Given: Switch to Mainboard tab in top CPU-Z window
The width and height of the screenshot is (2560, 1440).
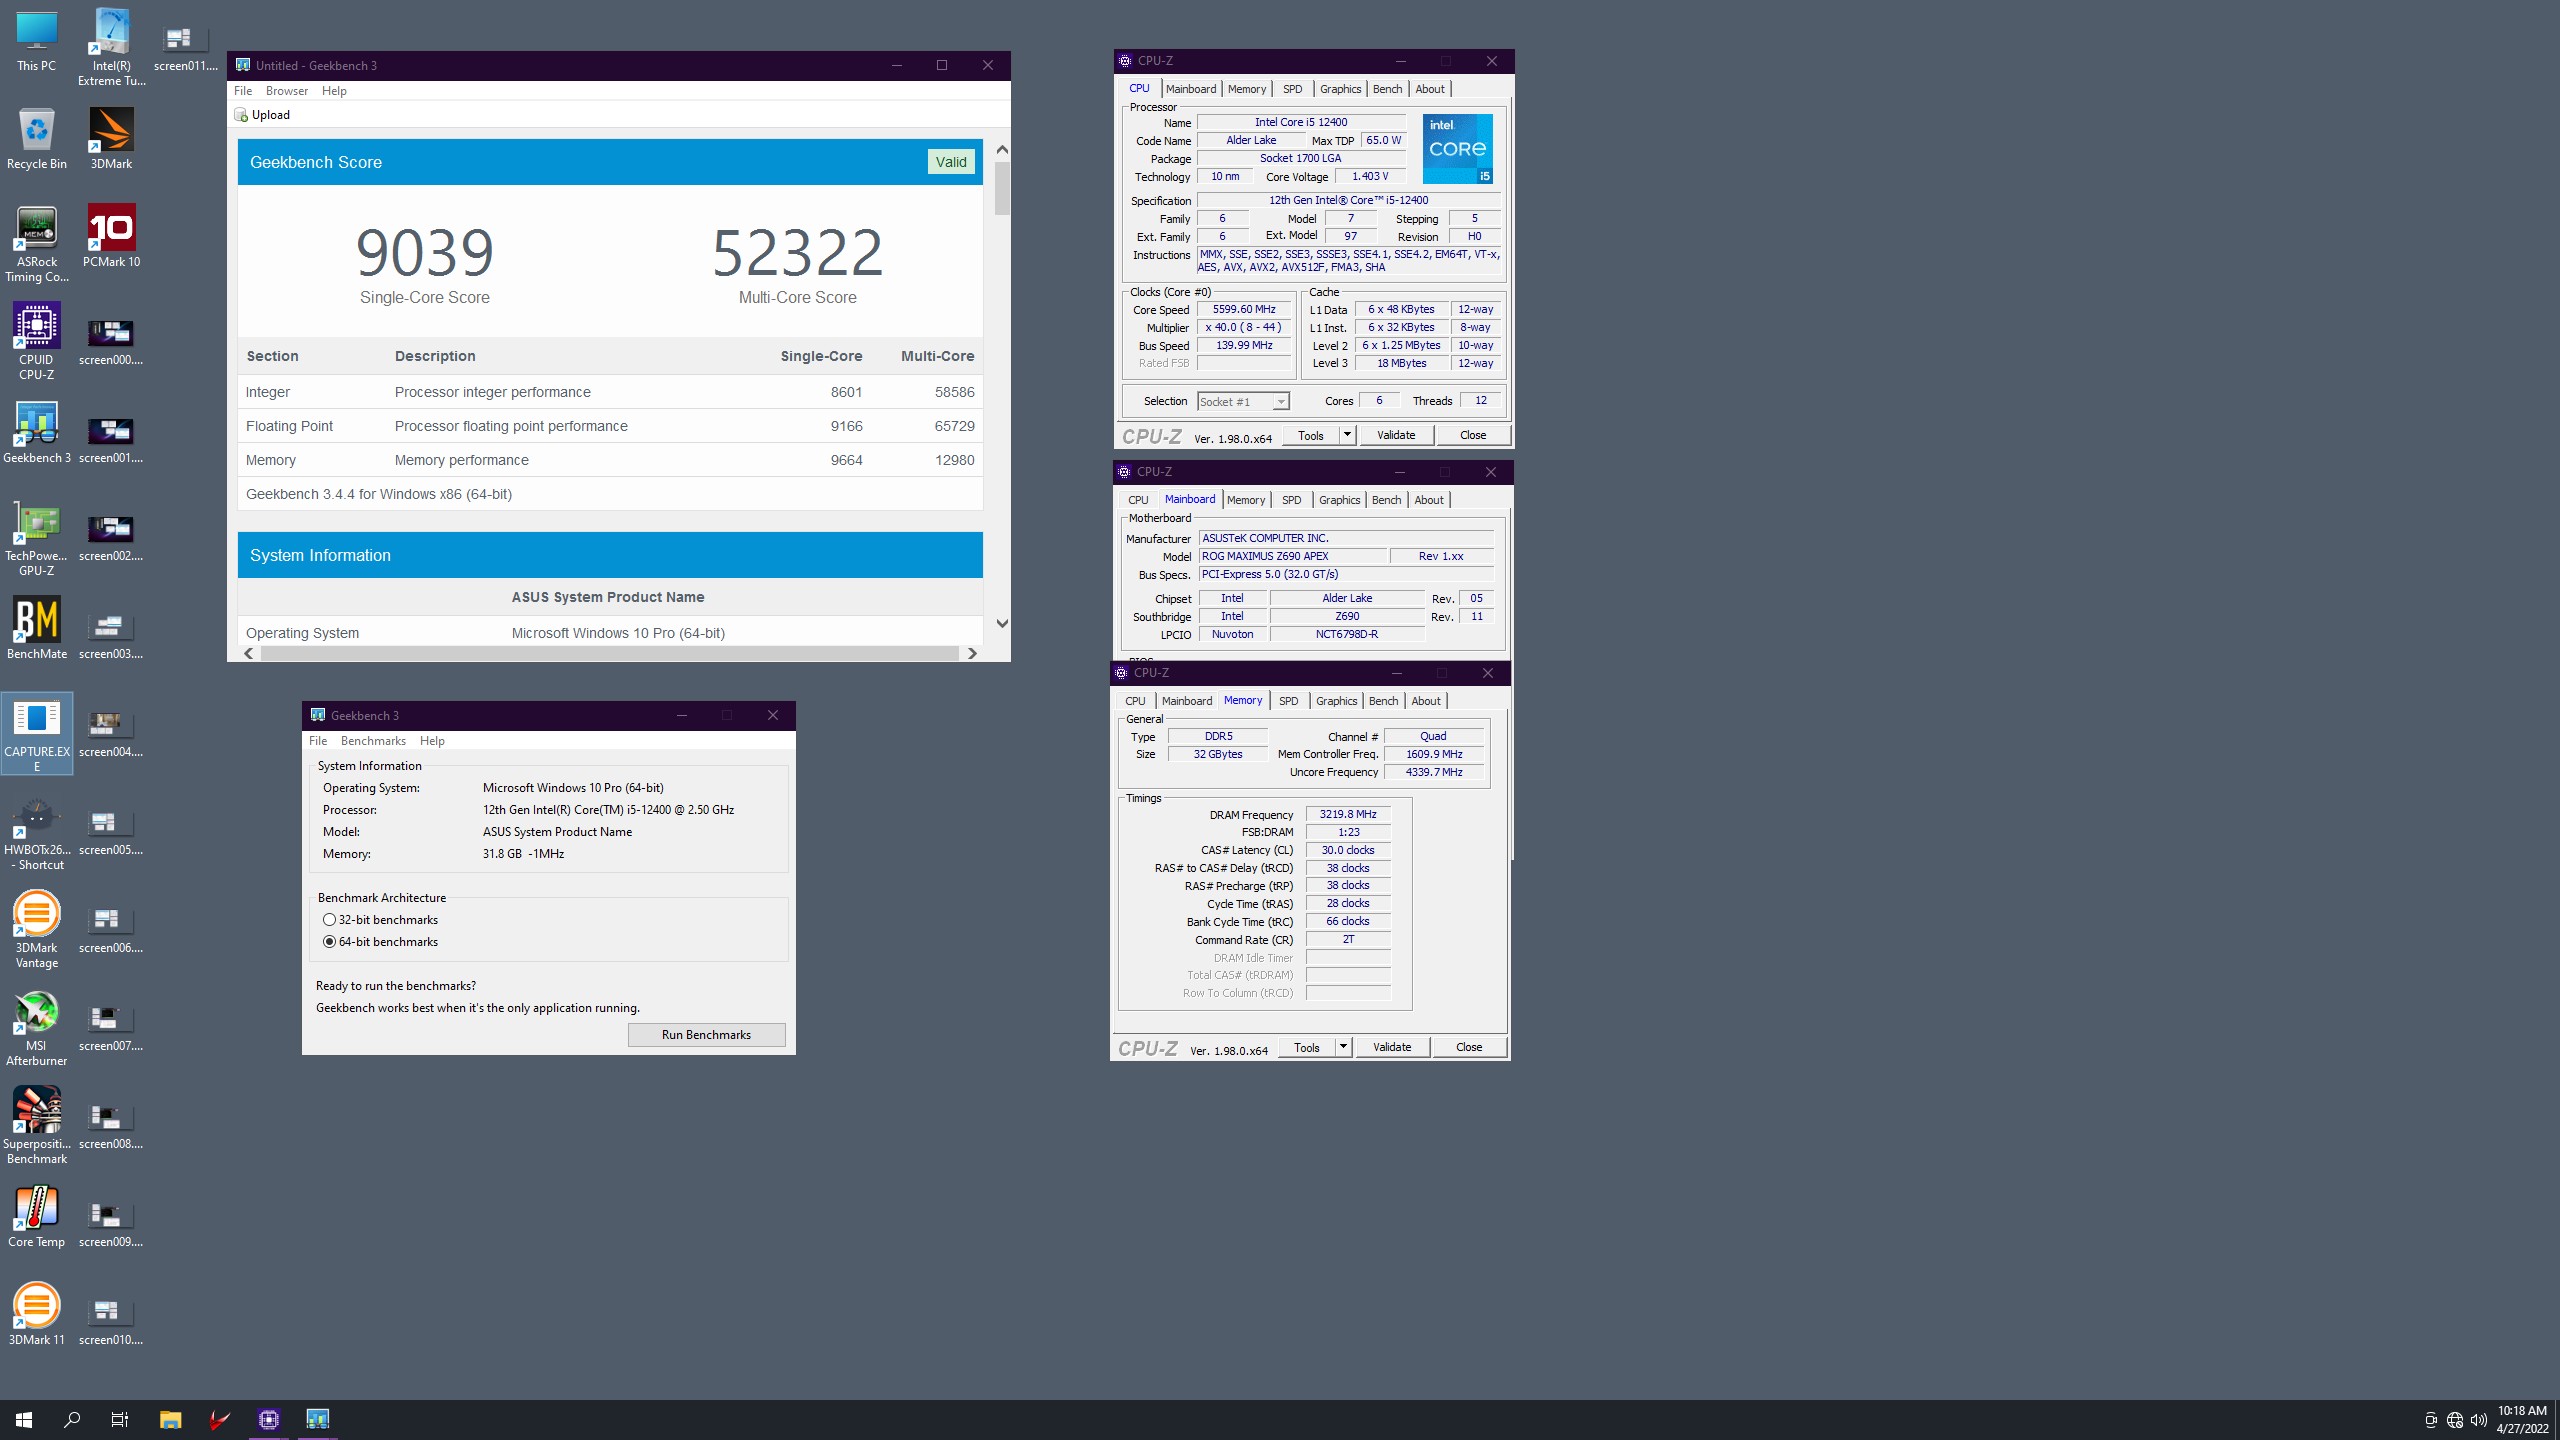Looking at the screenshot, I should pos(1191,89).
